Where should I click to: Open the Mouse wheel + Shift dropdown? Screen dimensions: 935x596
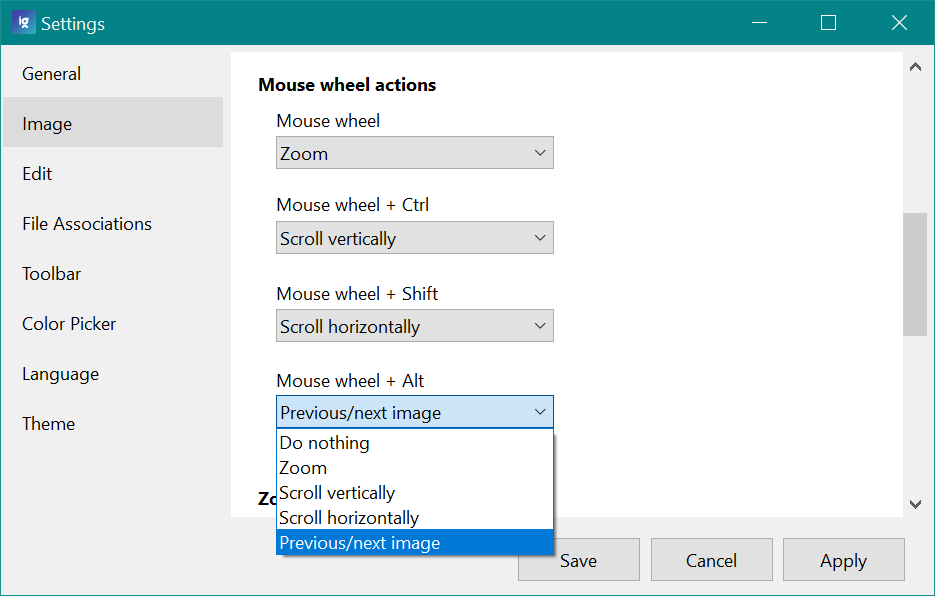coord(414,326)
